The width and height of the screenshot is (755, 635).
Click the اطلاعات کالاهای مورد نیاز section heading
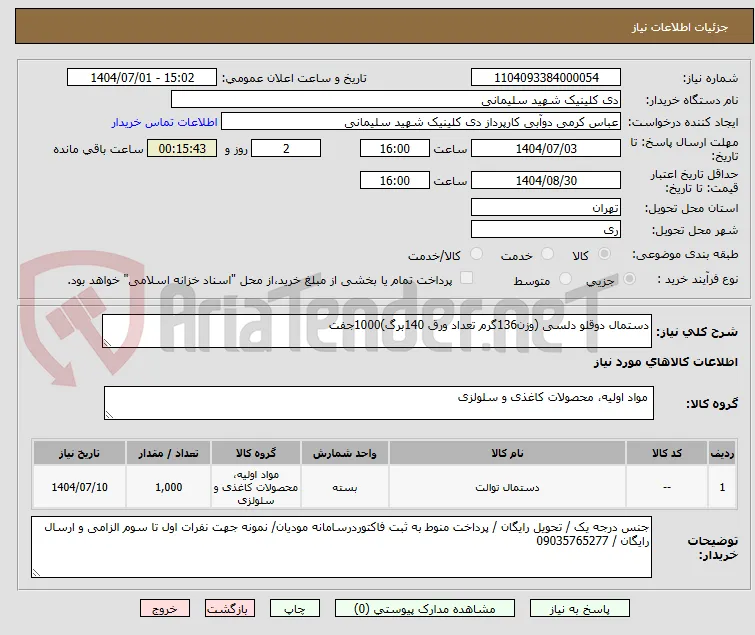pyautogui.click(x=665, y=362)
